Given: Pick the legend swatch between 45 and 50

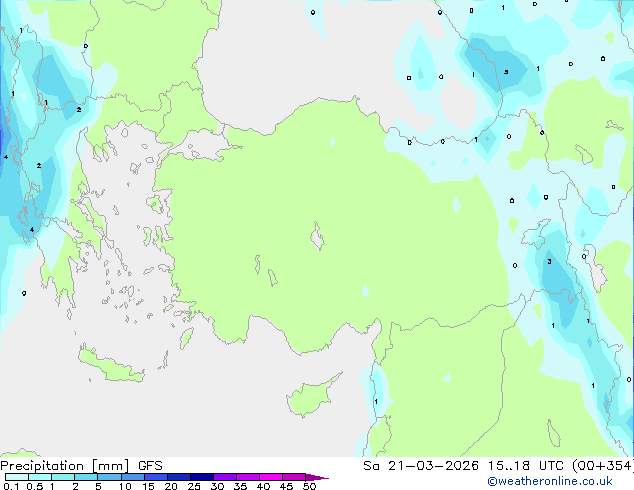Looking at the screenshot, I should coord(294,477).
